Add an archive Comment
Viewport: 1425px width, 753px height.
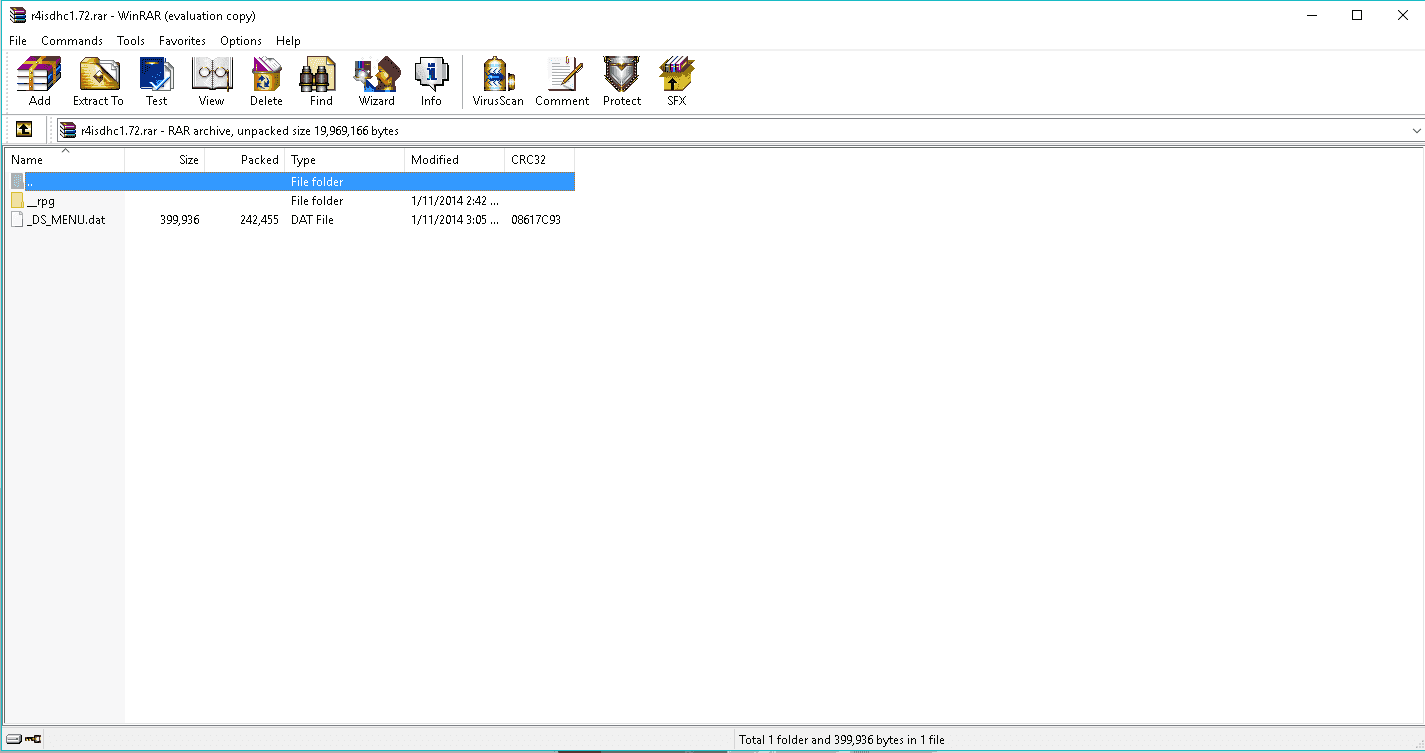(x=562, y=81)
